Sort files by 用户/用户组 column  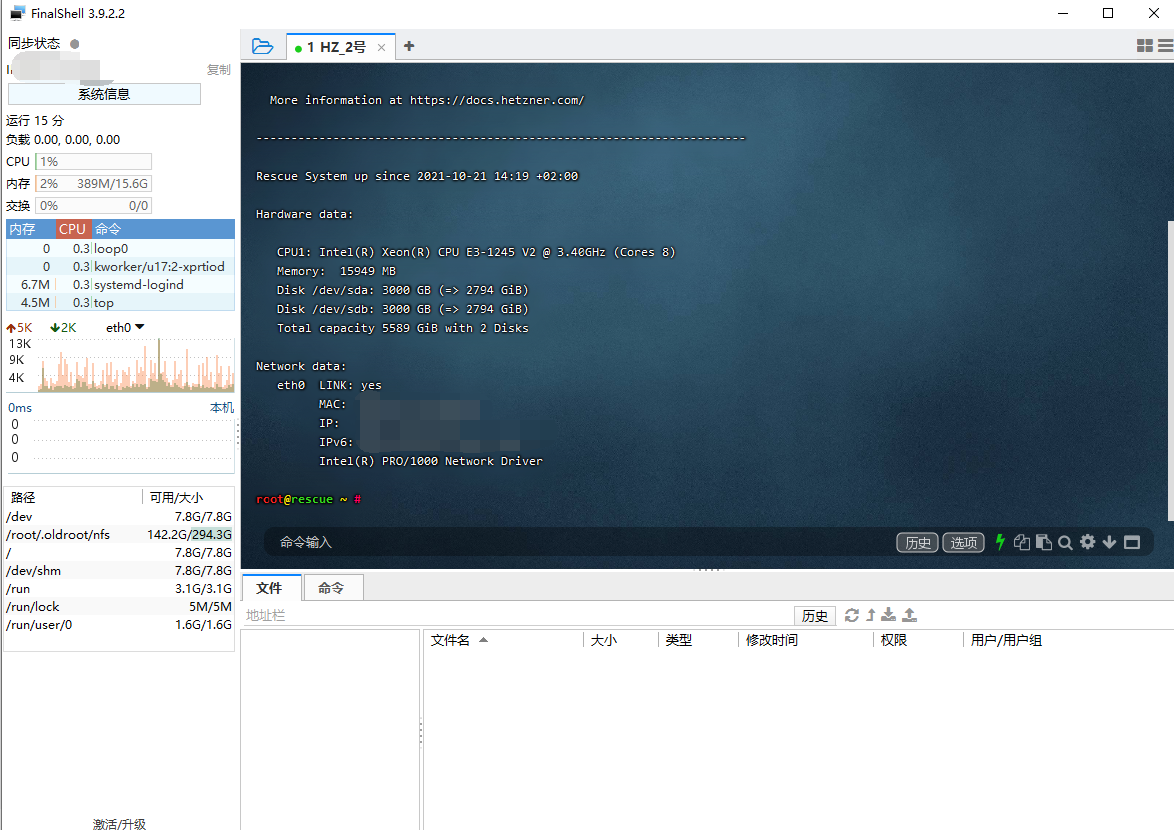tap(1068, 641)
